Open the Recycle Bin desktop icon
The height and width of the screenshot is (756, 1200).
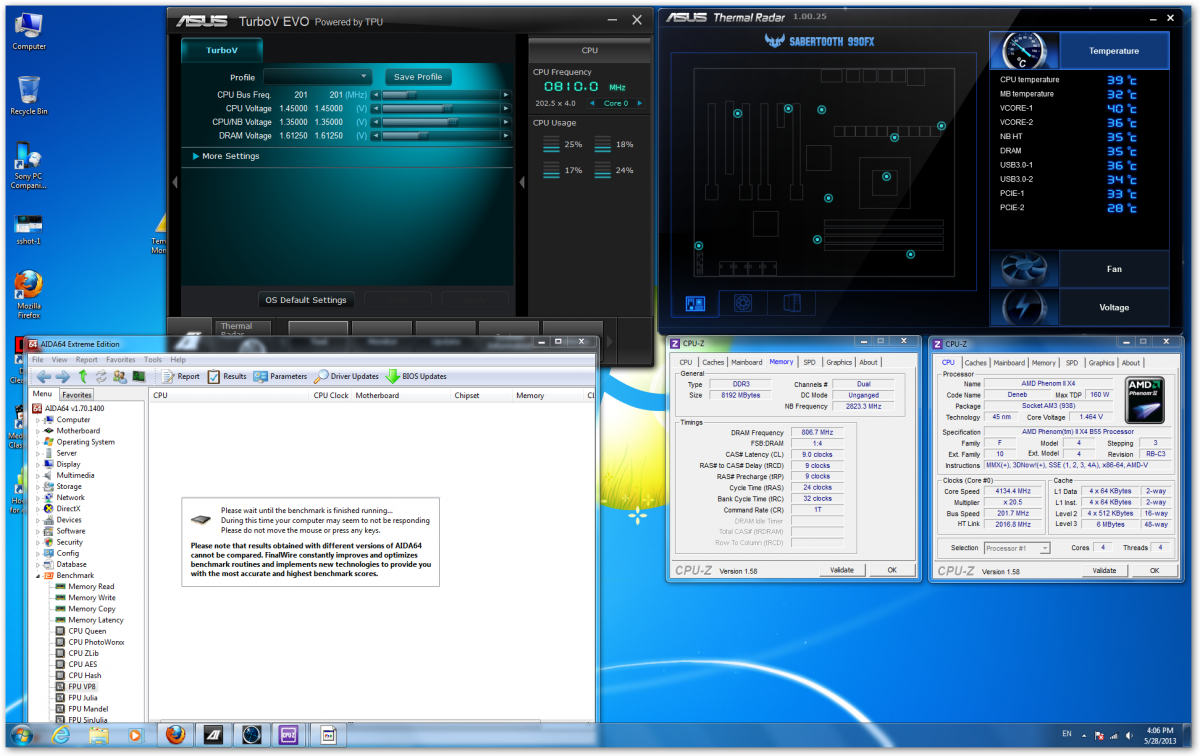[x=29, y=95]
